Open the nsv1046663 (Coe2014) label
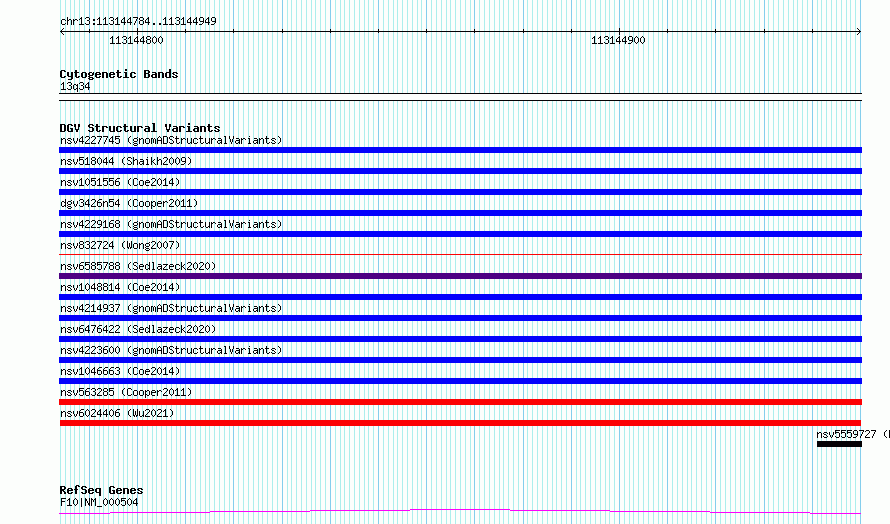This screenshot has width=890, height=524. tap(120, 371)
